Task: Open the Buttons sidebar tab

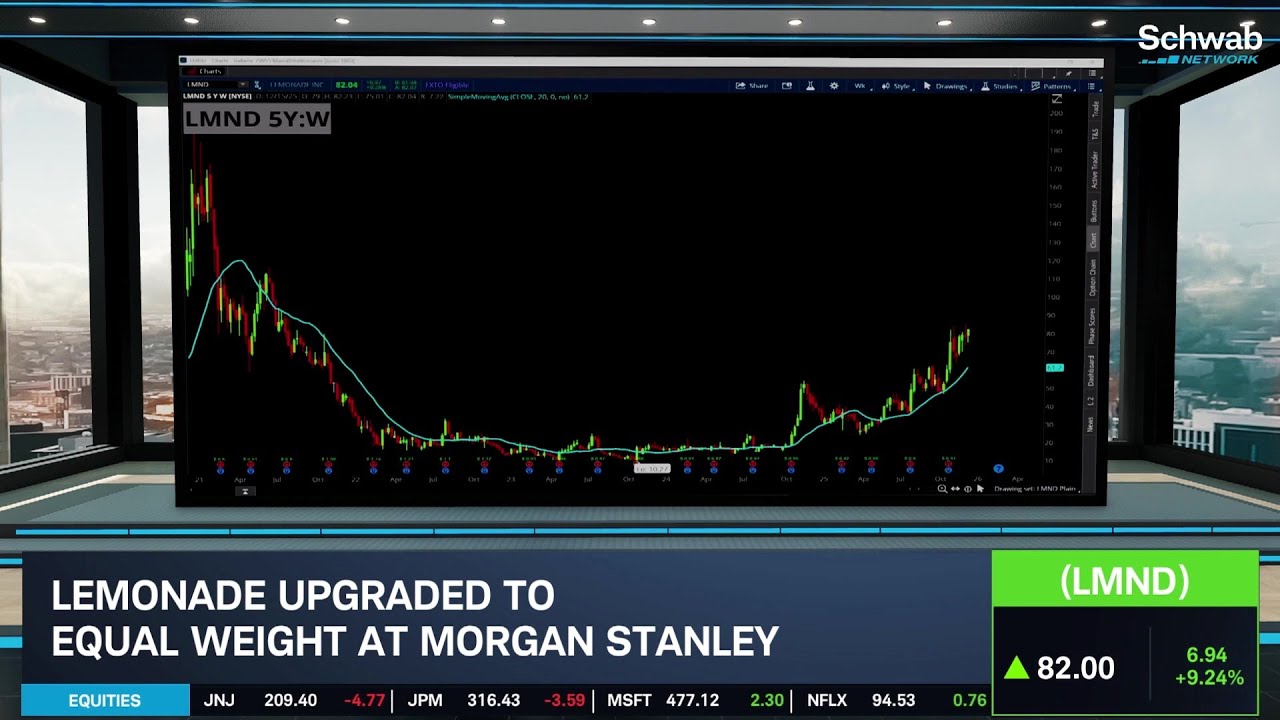Action: (1095, 211)
